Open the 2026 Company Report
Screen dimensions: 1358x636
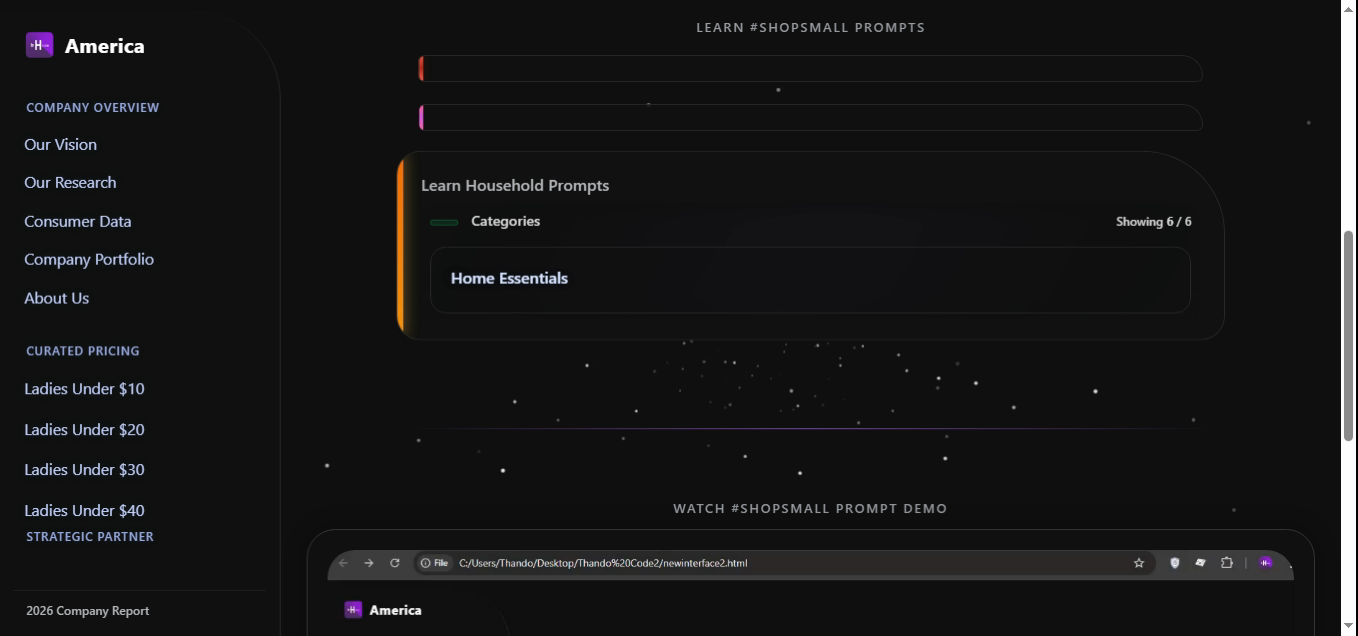88,611
